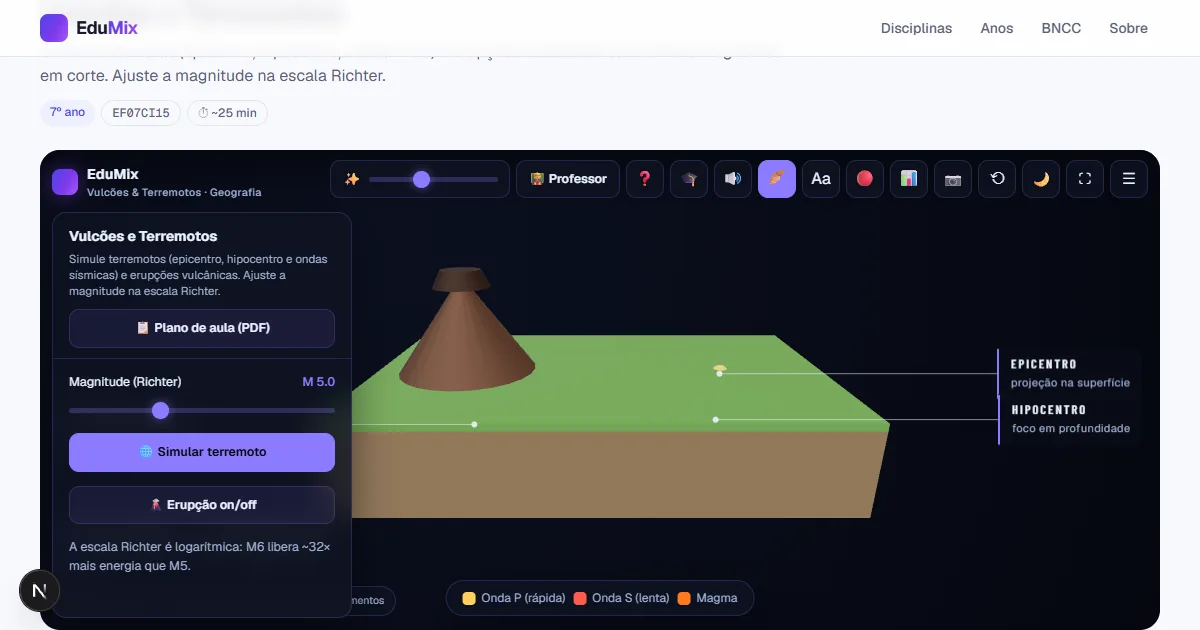Open the hamburger menu in the toolbar
Screen dimensions: 1200x630
click(1129, 179)
